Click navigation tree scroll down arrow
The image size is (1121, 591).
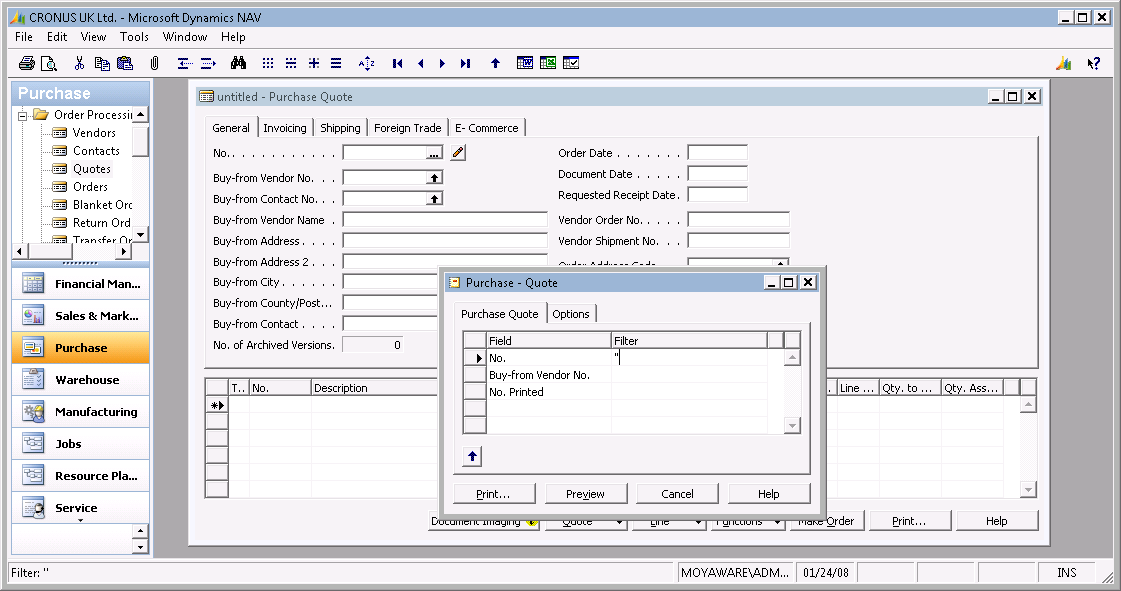pos(140,234)
